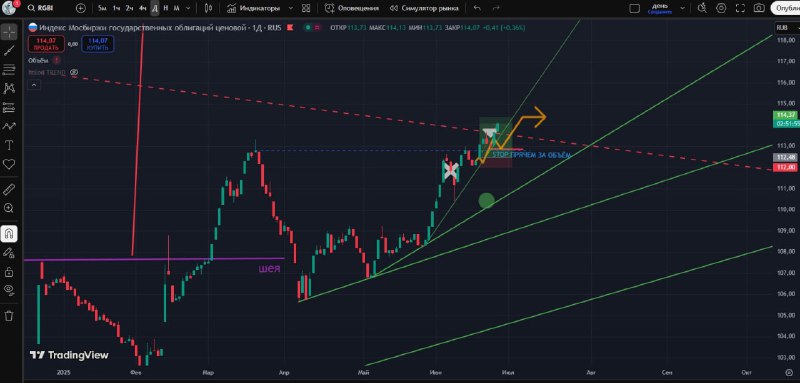The width and height of the screenshot is (800, 383).
Task: Open Оповещения alerts
Action: tap(352, 8)
